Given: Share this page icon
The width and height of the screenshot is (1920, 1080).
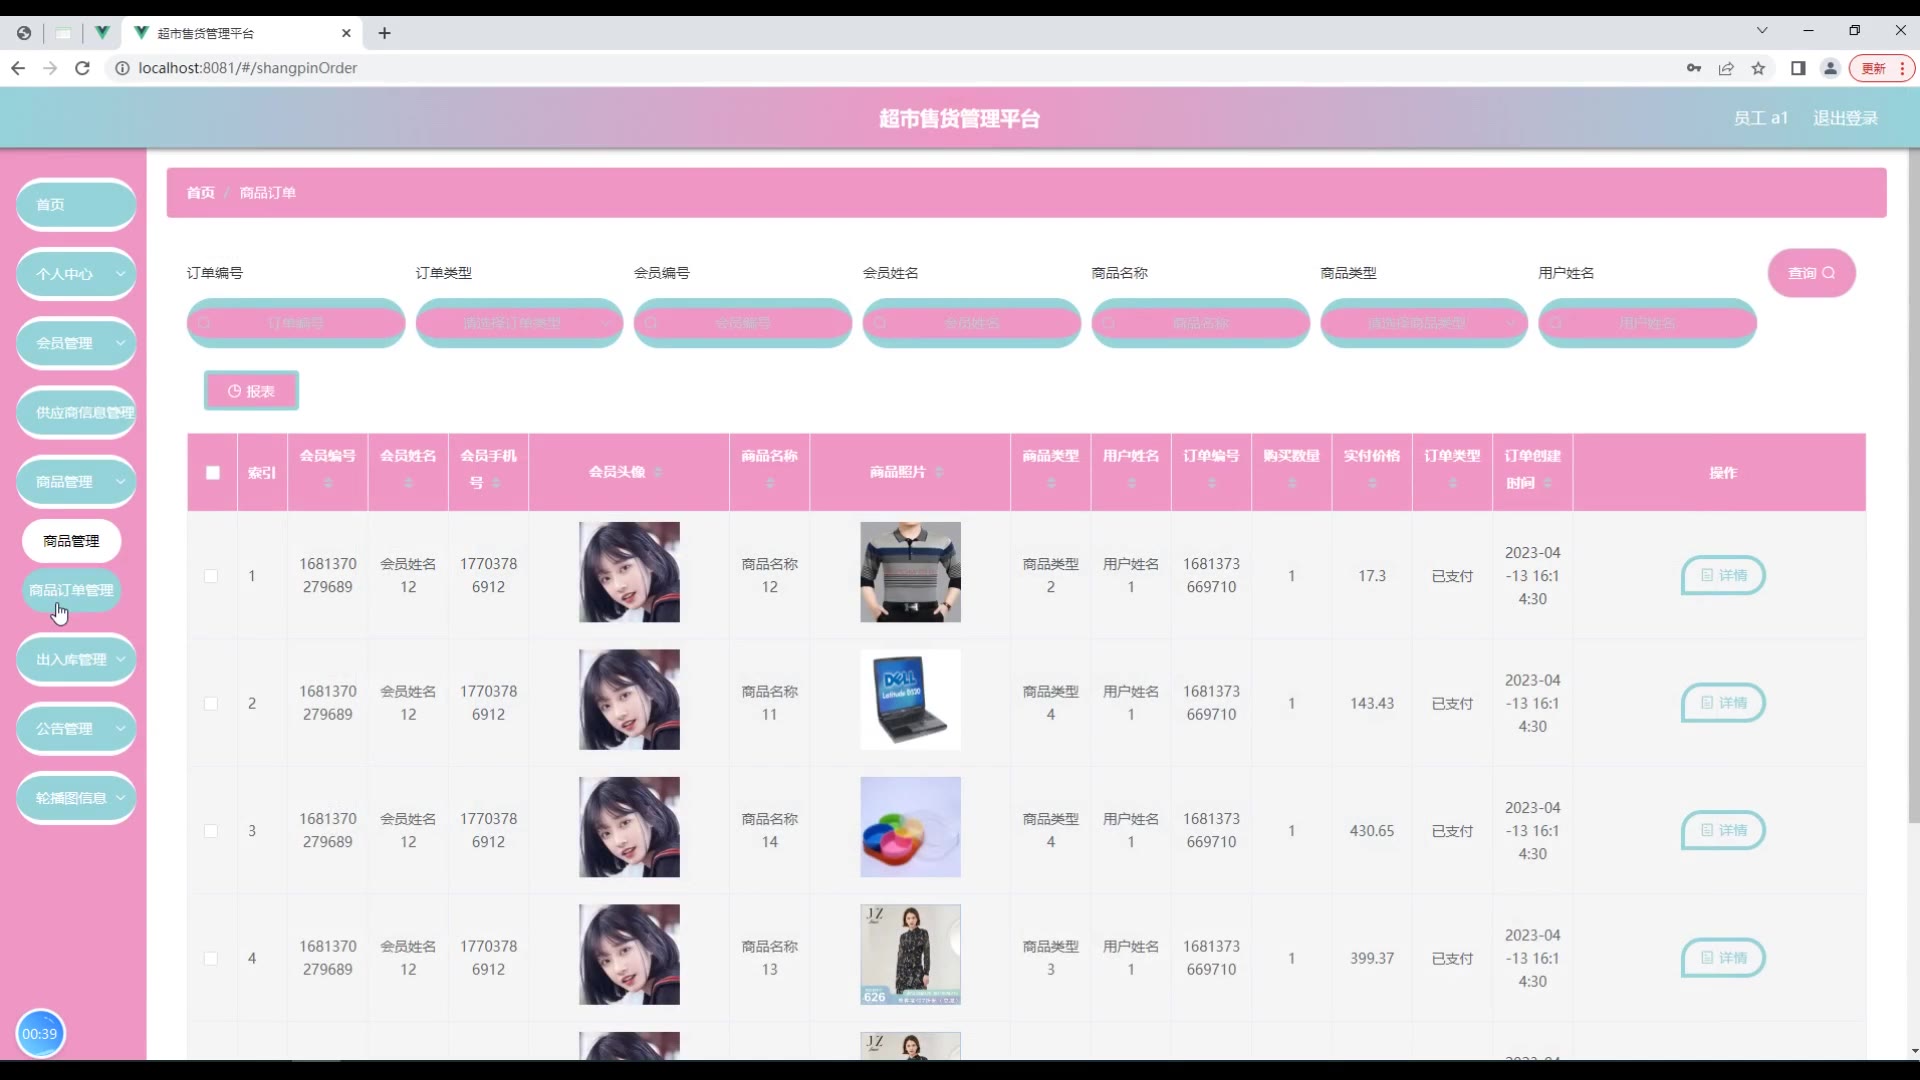Looking at the screenshot, I should click(1726, 68).
